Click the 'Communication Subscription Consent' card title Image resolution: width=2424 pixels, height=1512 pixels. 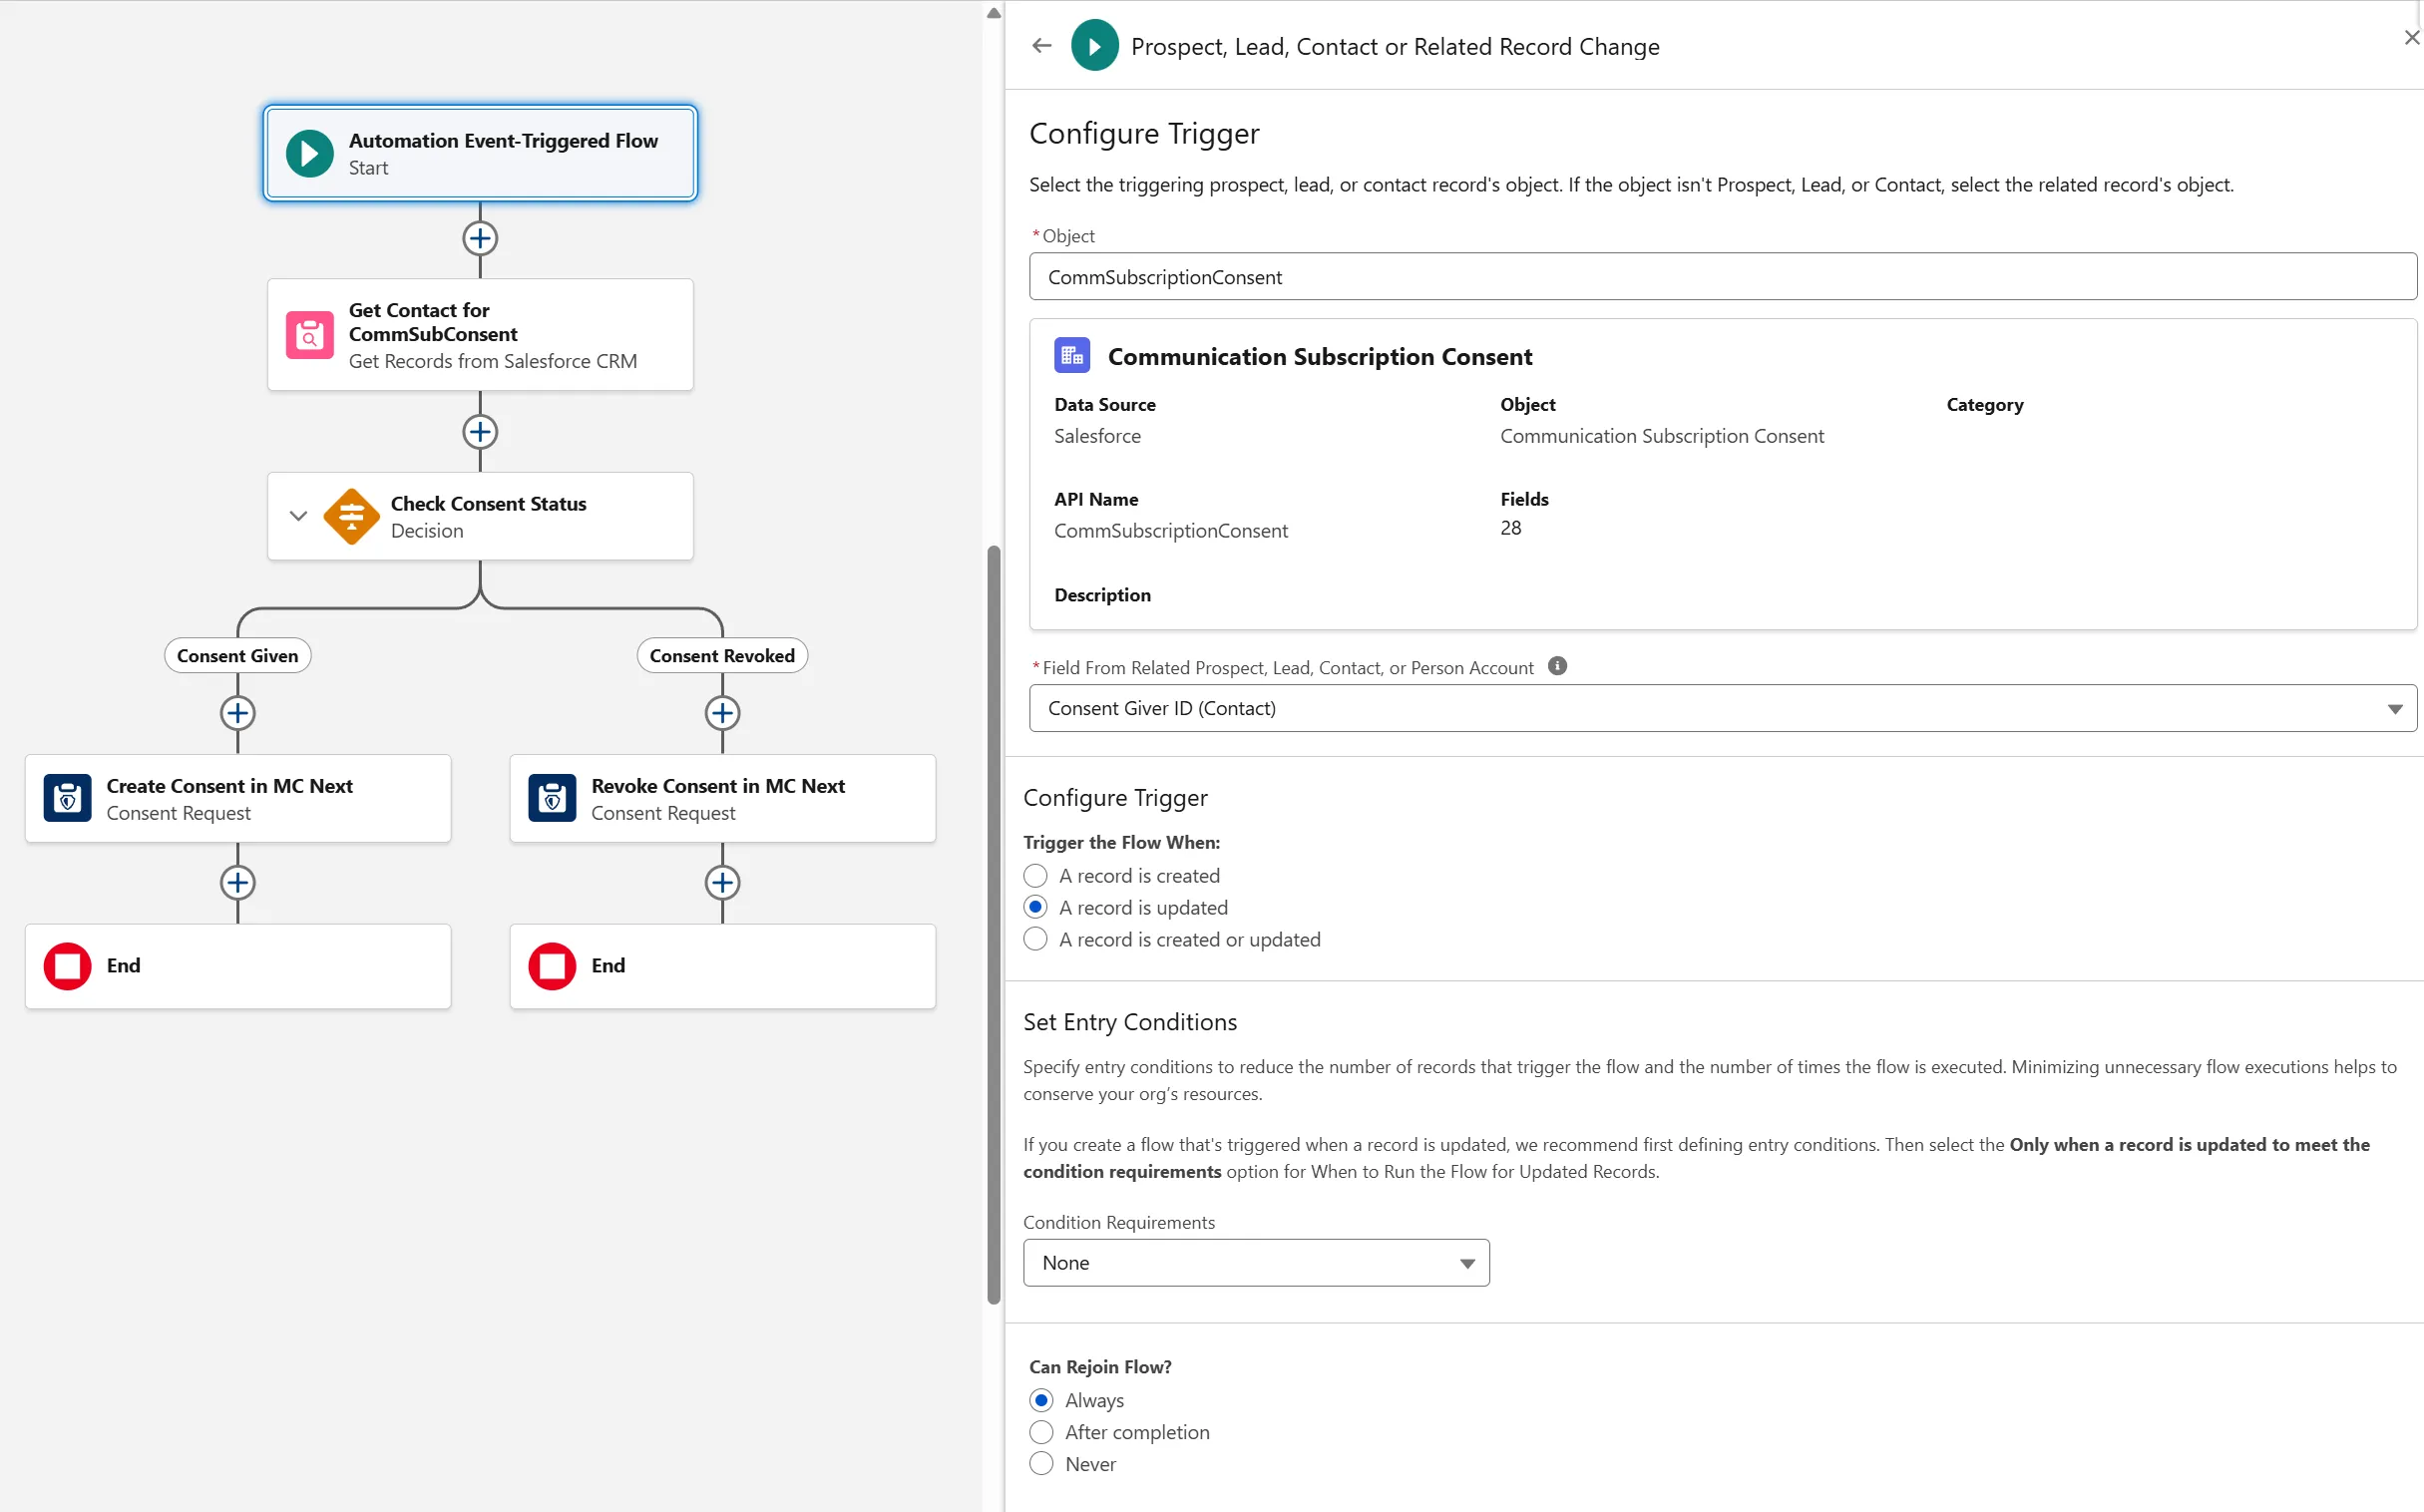[x=1320, y=356]
